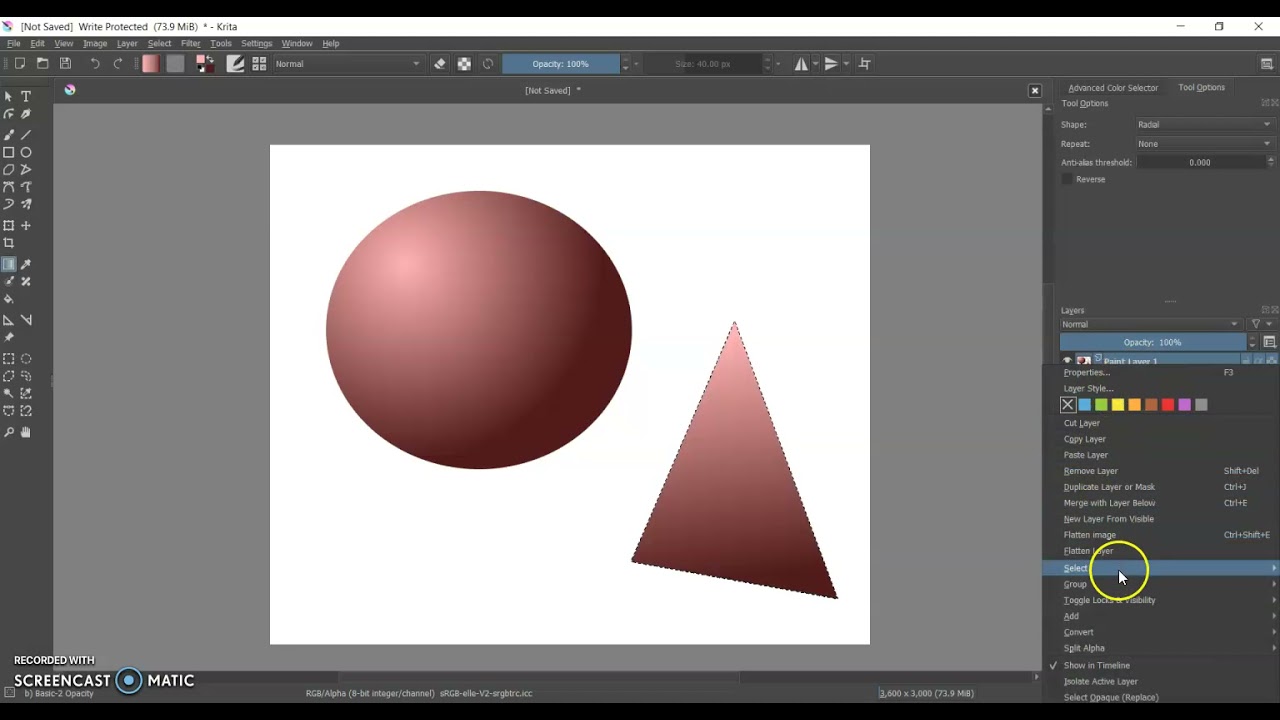Select the Transform tool
Screen dimensions: 1280x720
pos(9,226)
